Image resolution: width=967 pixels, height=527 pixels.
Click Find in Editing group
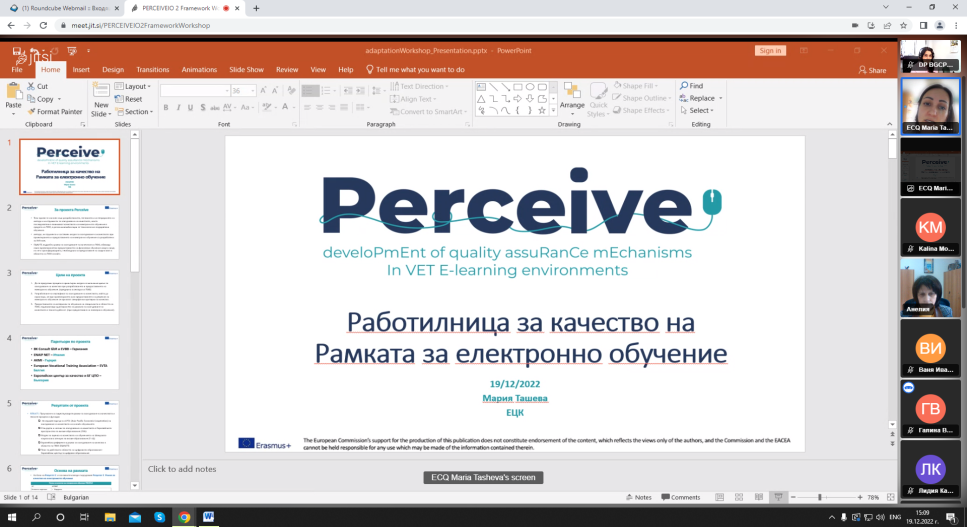coord(691,86)
